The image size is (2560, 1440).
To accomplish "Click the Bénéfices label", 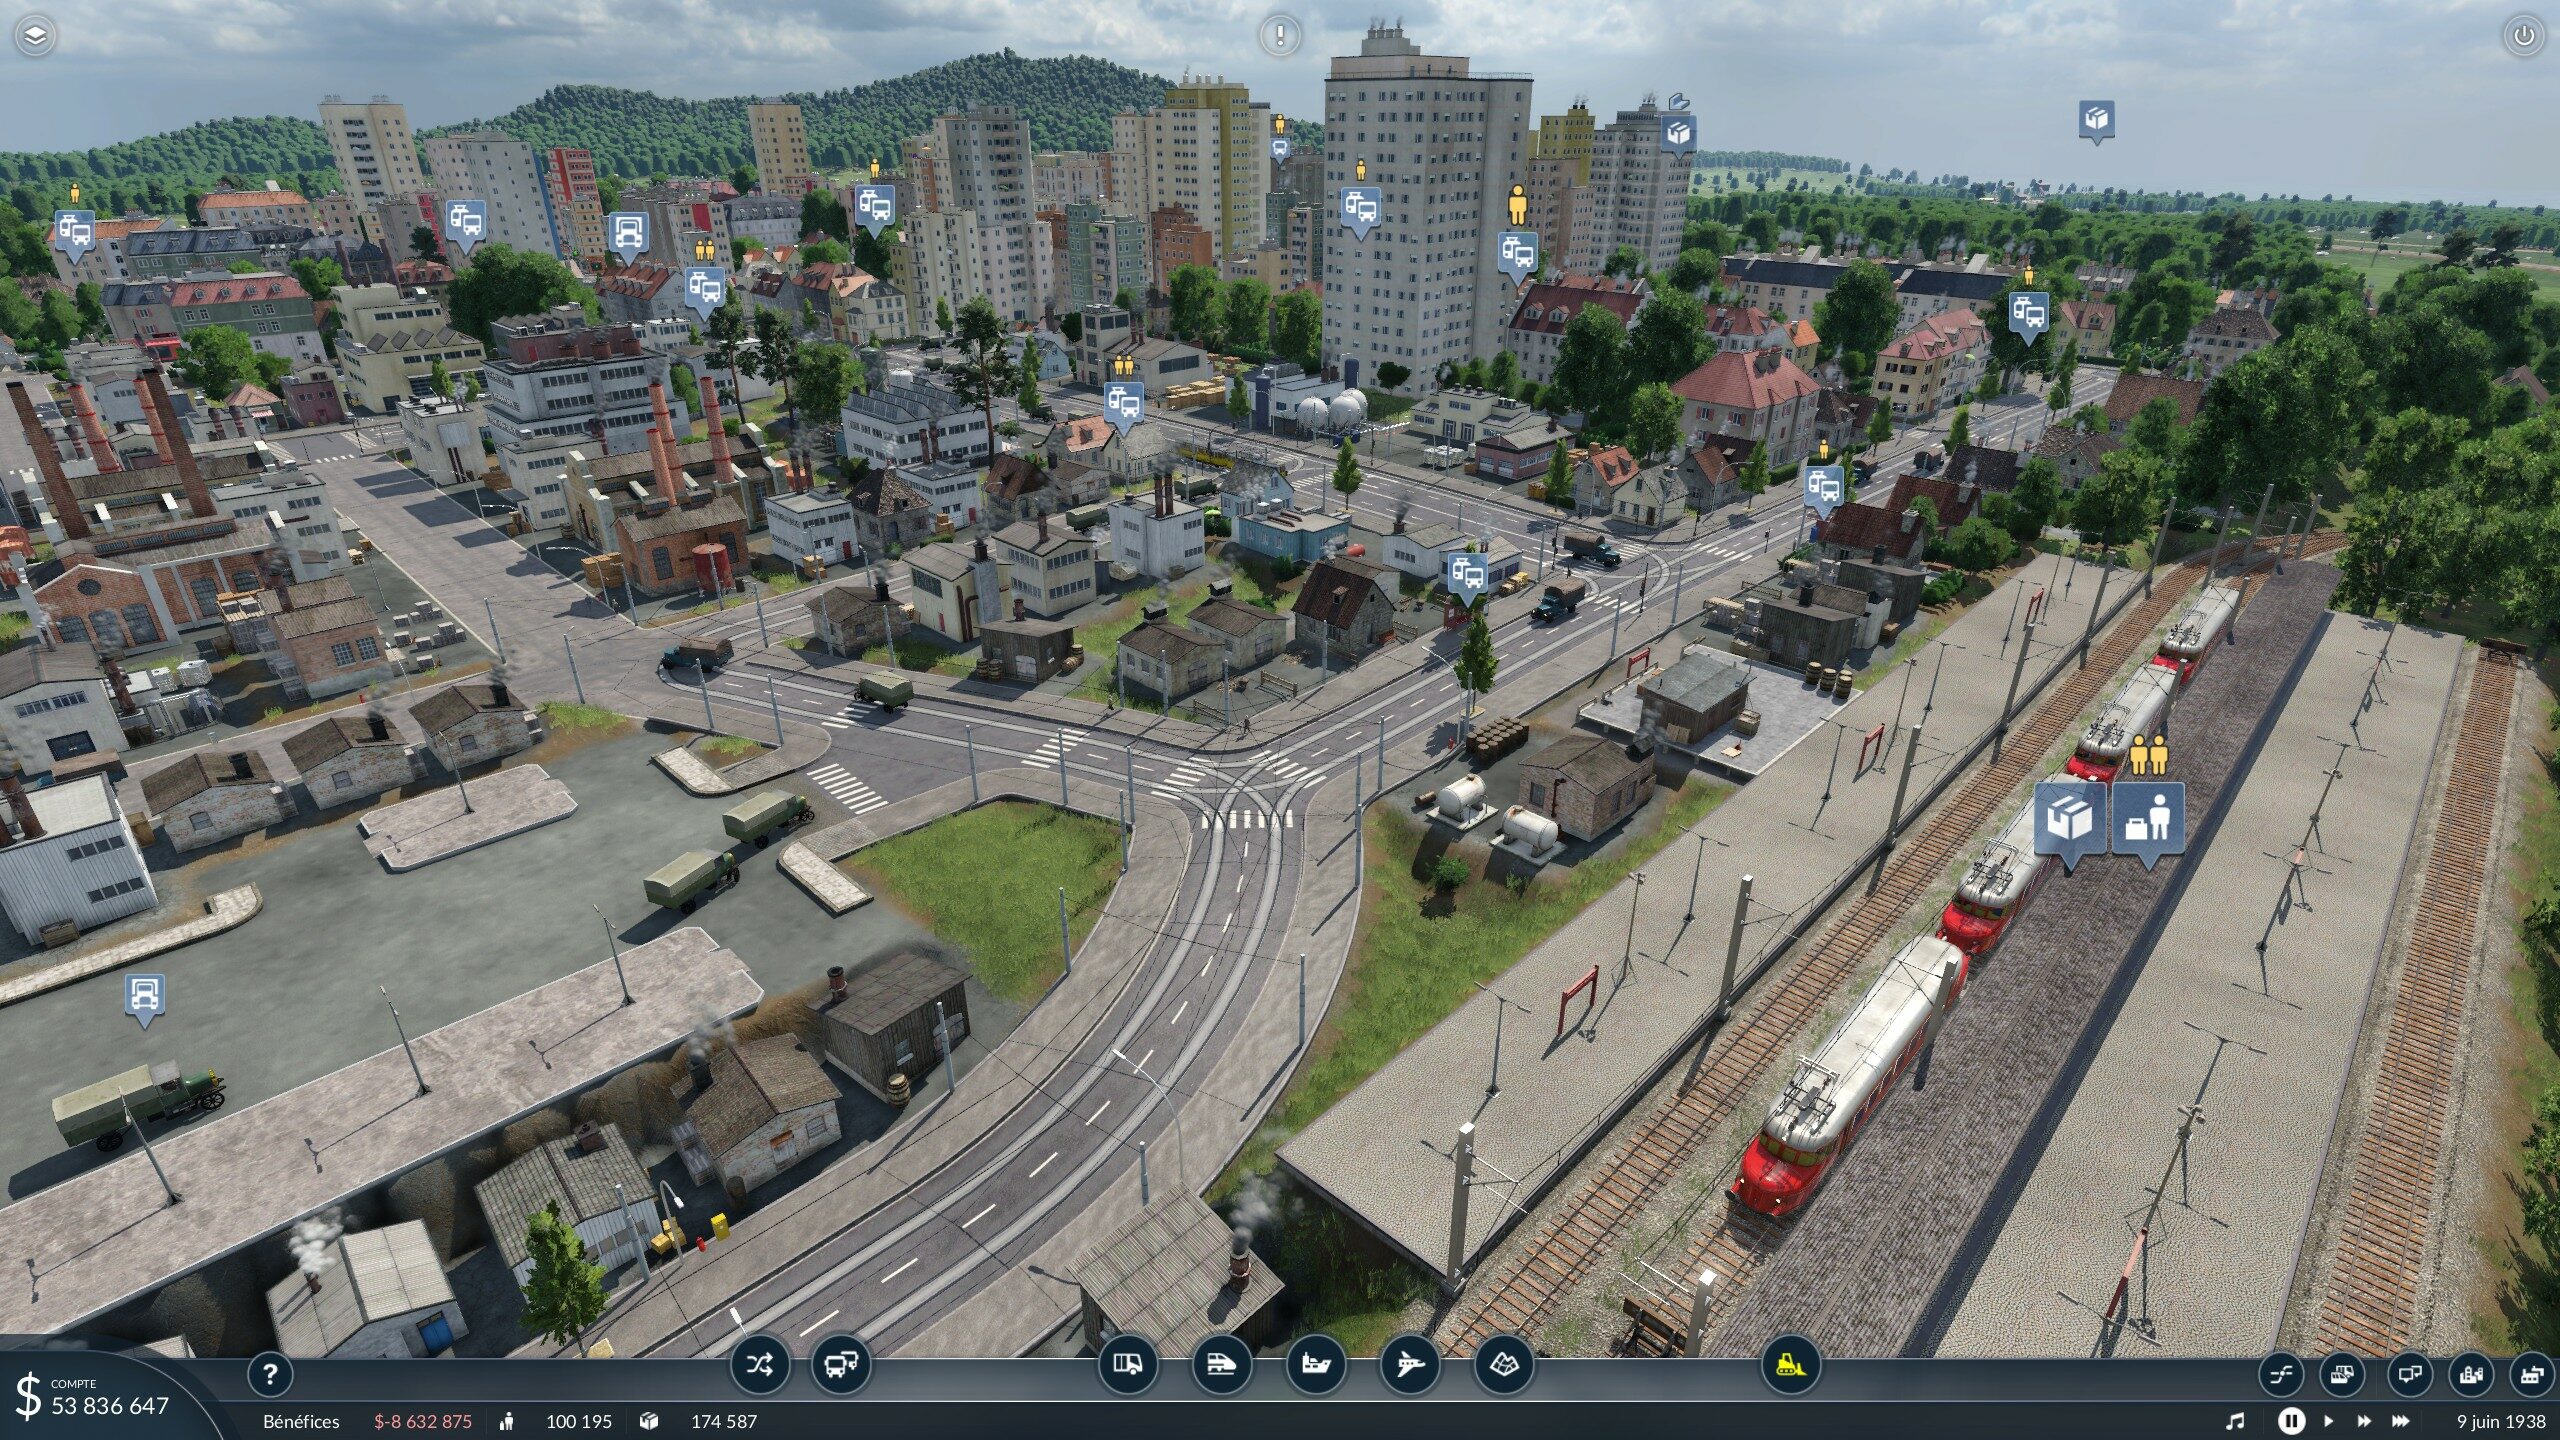I will (301, 1421).
